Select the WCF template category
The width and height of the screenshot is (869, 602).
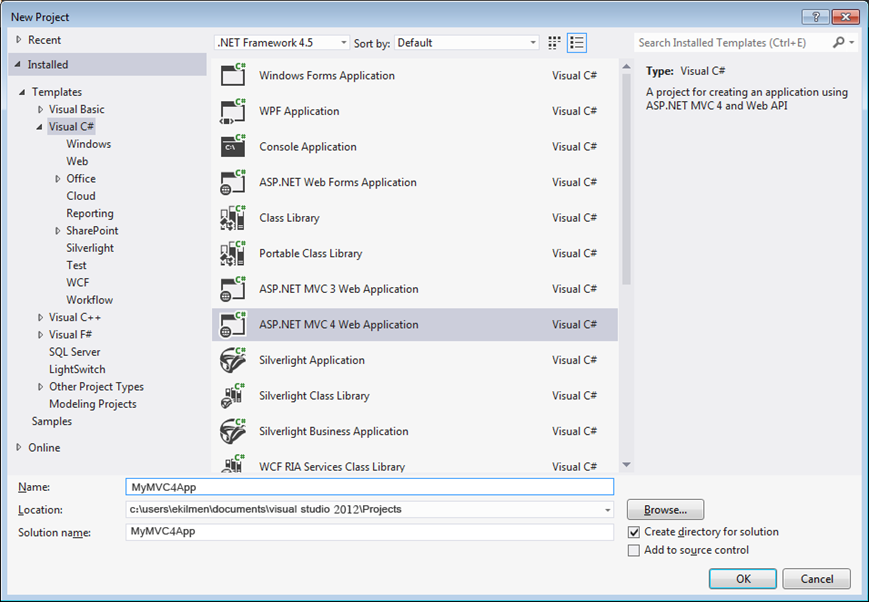(78, 283)
